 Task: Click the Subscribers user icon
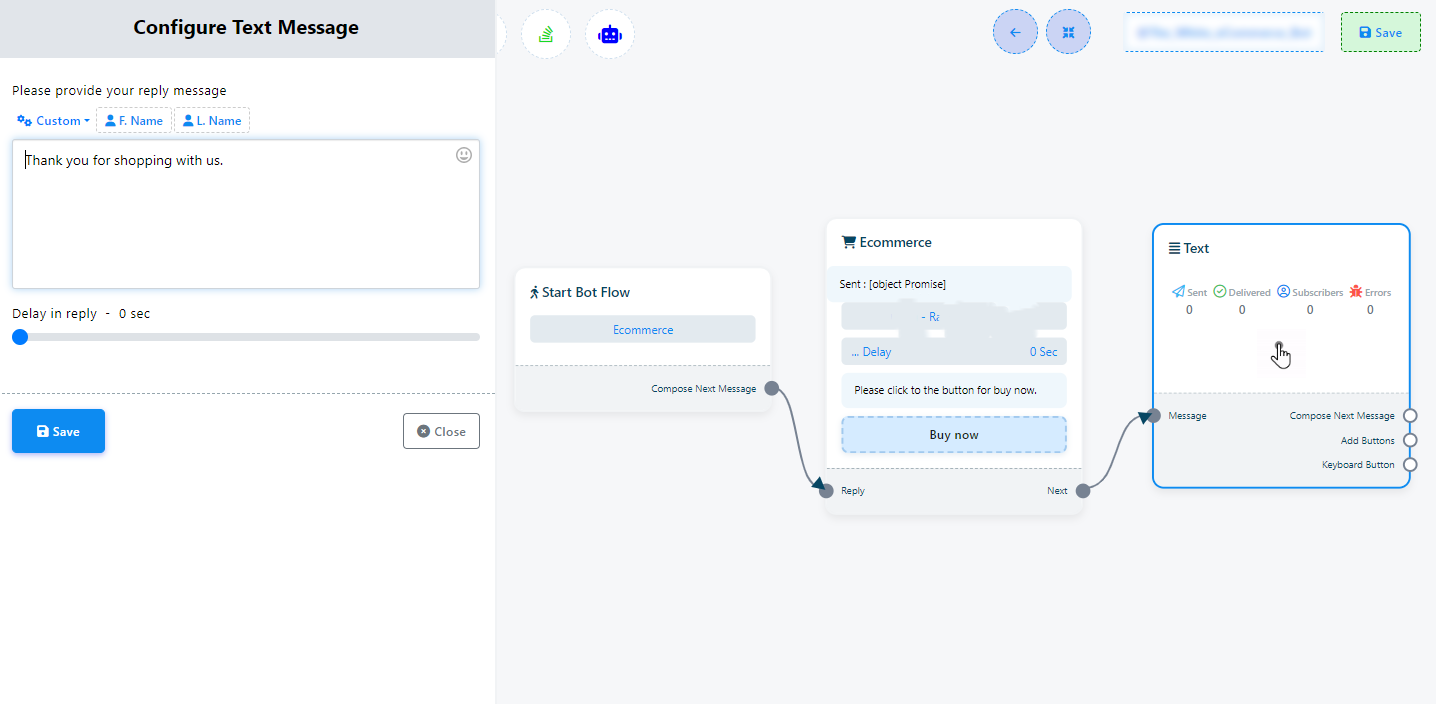[x=1283, y=292]
